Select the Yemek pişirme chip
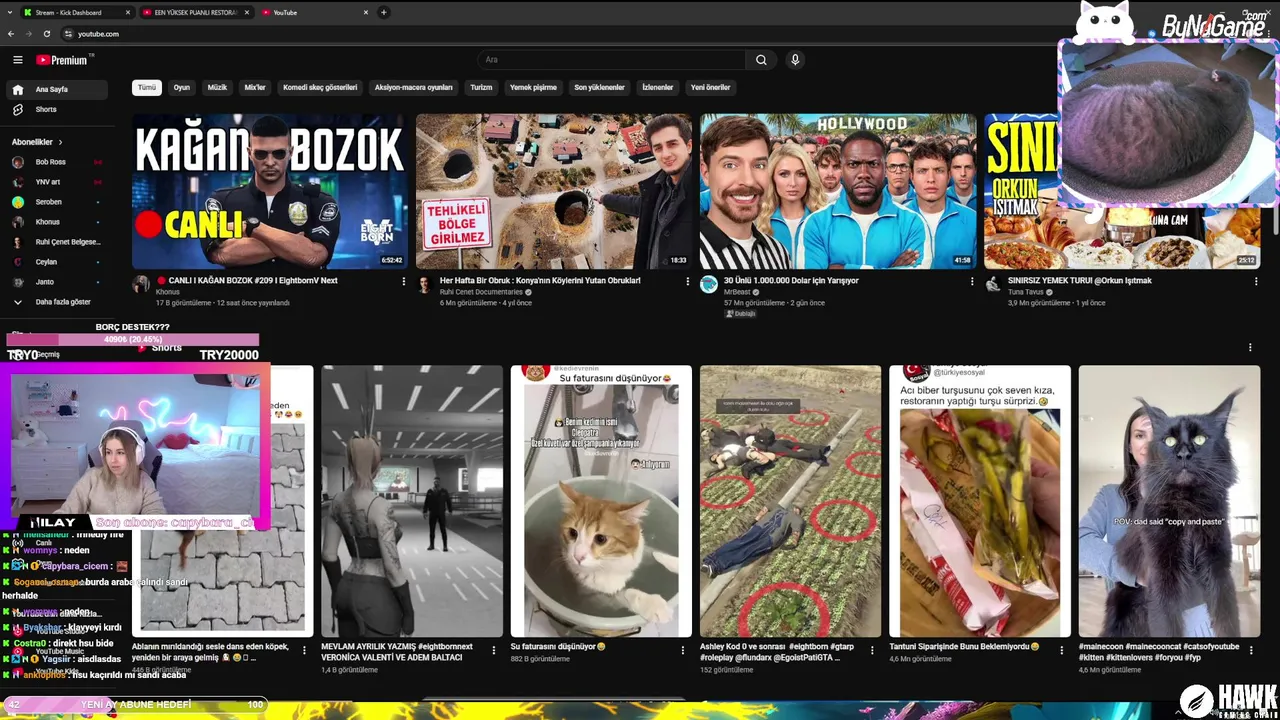 click(533, 88)
